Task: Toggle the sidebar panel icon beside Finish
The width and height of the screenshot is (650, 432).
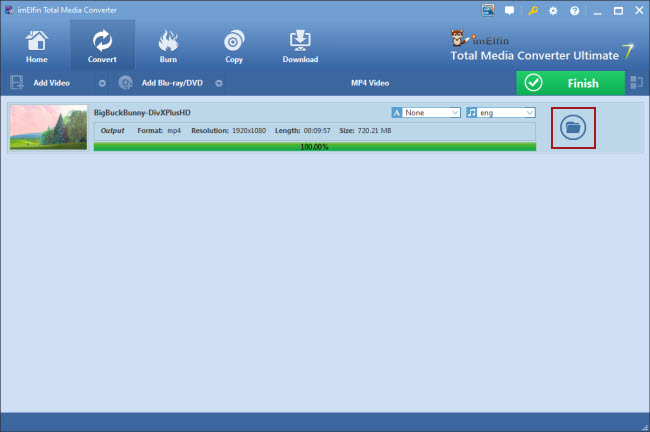Action: 636,83
